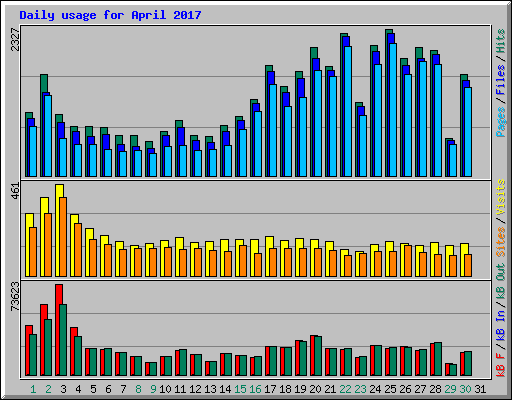This screenshot has height=400, width=512.
Task: Click day label 23 on the x-axis
Action: pyautogui.click(x=360, y=389)
